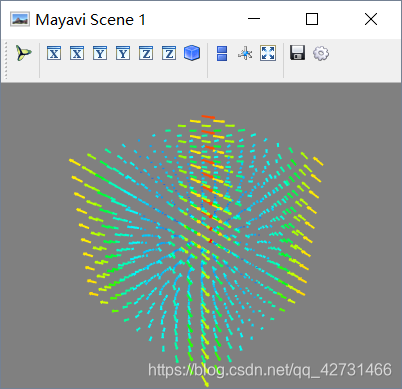View scene along the +Z axis
The height and width of the screenshot is (389, 402).
(169, 53)
